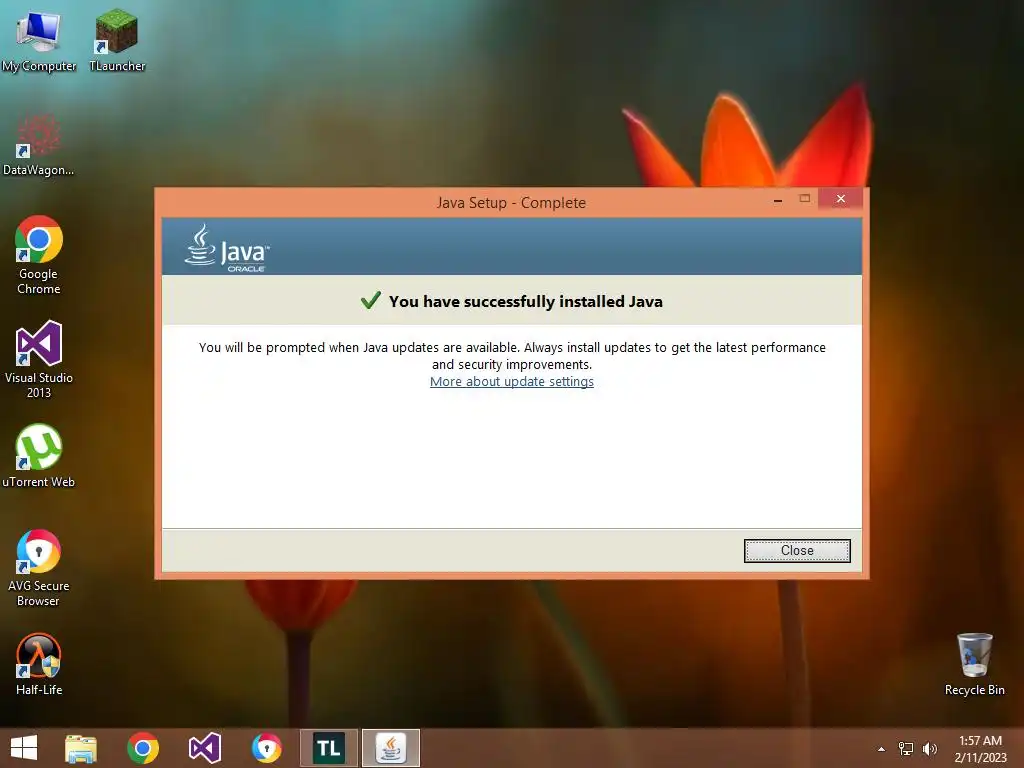
Task: Open Visual Studio from the taskbar
Action: [x=204, y=748]
